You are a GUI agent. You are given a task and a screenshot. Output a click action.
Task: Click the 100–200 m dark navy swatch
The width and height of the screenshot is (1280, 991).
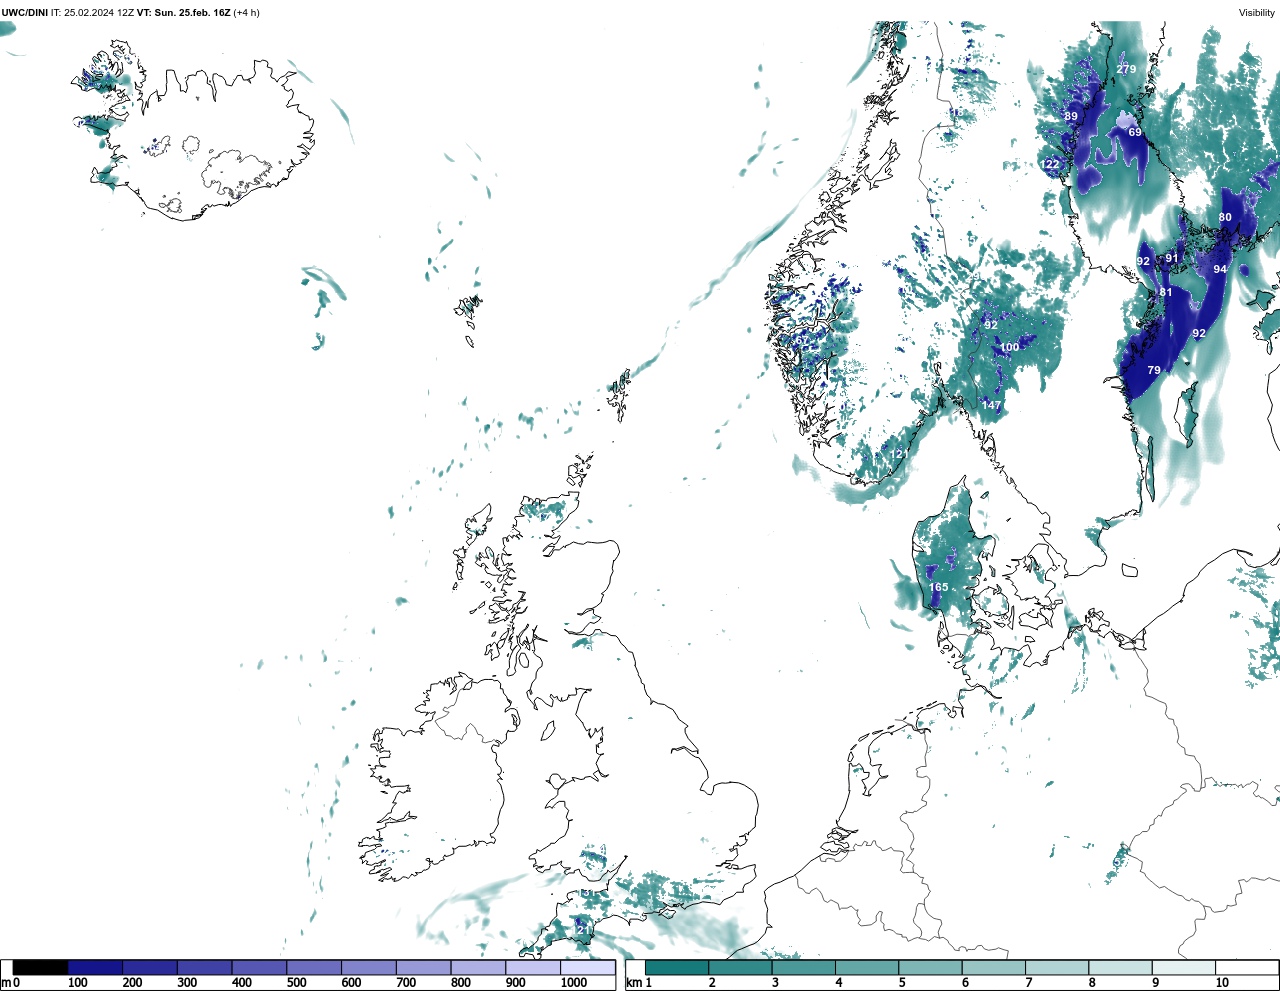click(95, 968)
